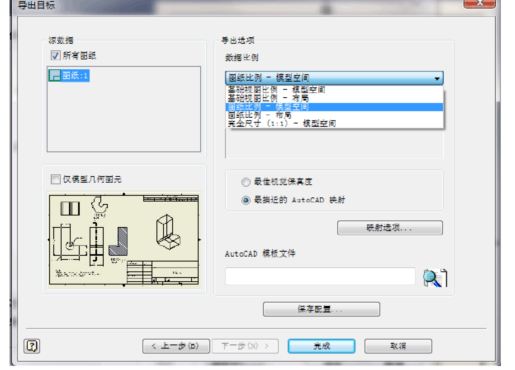Enable the 仅模型几何图元 checkbox
515x370 pixels.
coord(55,179)
